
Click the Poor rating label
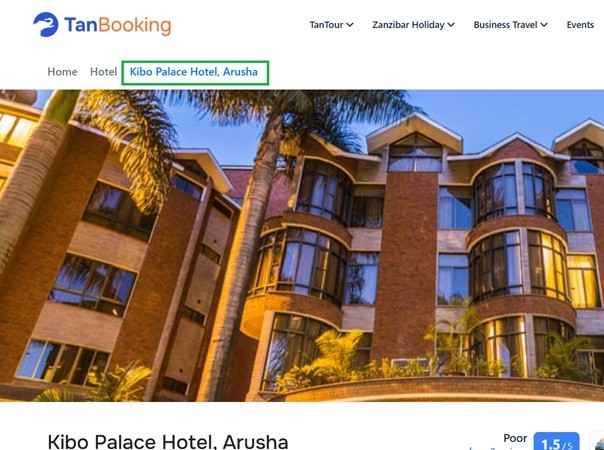point(515,438)
